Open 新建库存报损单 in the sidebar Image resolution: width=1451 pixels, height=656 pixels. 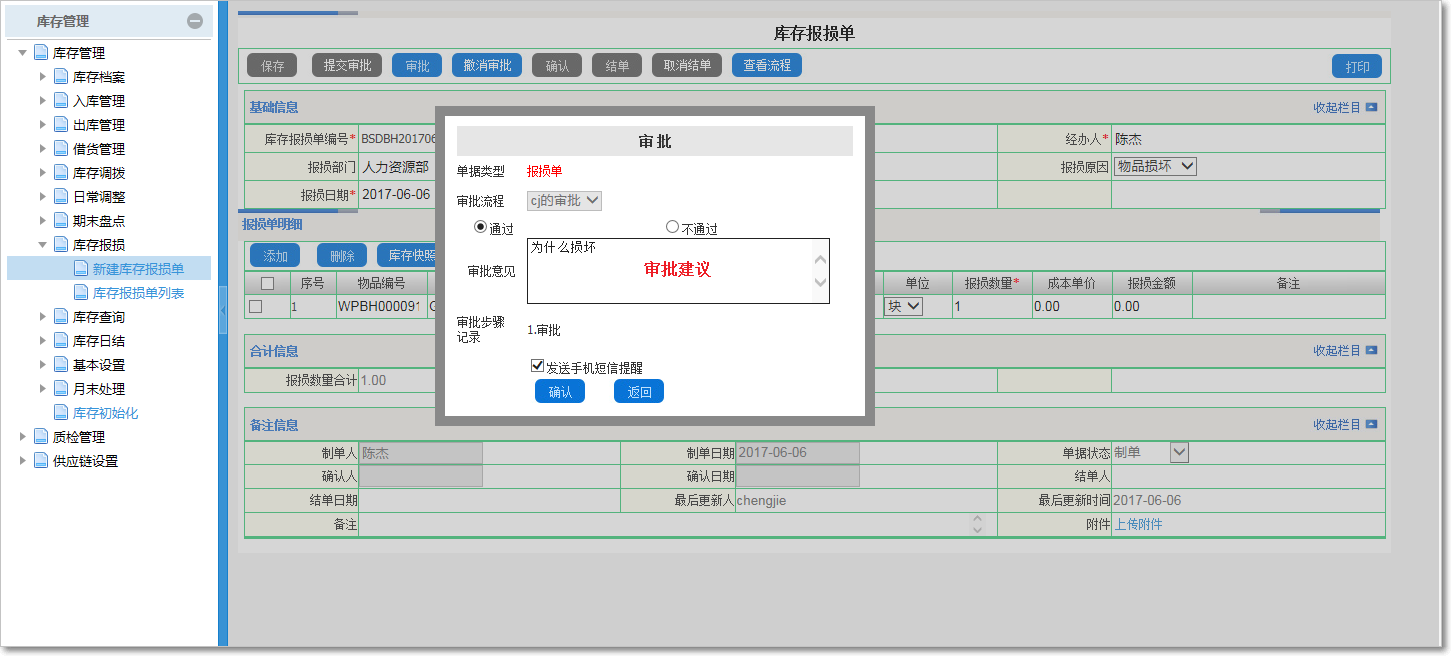[138, 269]
